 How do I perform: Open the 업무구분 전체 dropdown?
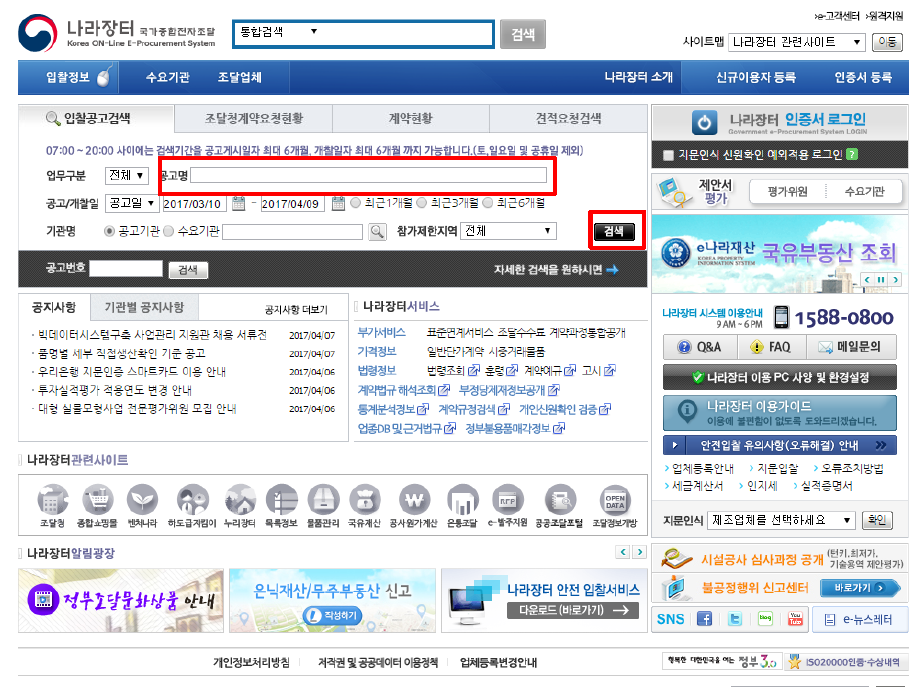126,175
